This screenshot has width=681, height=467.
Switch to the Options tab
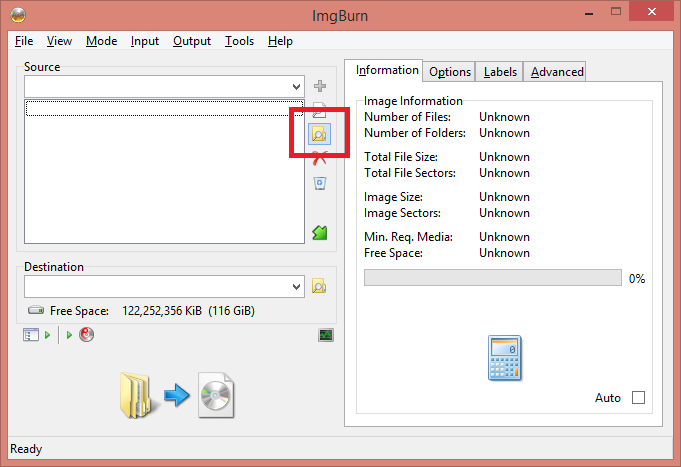[x=450, y=72]
